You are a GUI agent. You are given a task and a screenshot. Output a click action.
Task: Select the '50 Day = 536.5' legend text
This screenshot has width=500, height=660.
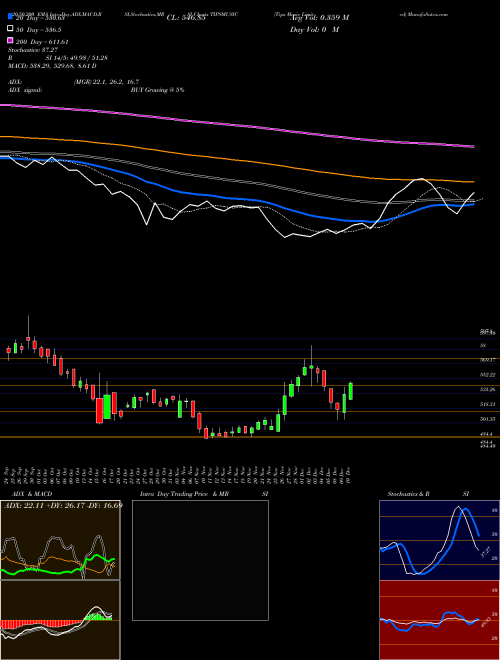38,30
